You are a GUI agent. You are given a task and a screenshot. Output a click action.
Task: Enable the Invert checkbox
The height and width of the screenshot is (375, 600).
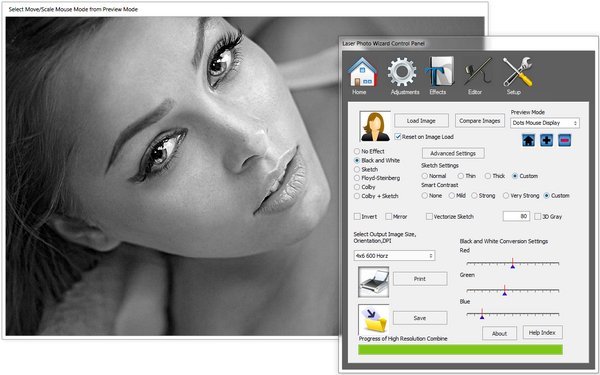[365, 217]
